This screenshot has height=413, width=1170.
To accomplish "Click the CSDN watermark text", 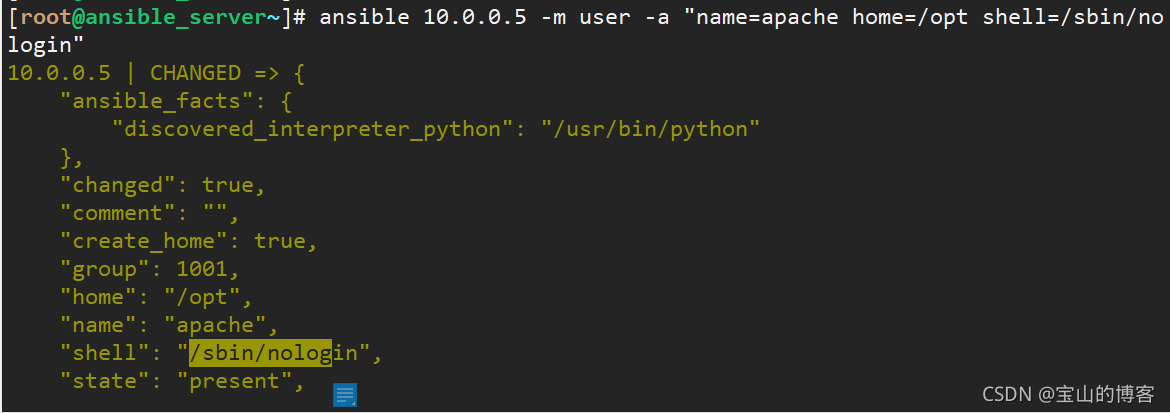I will click(x=1007, y=394).
